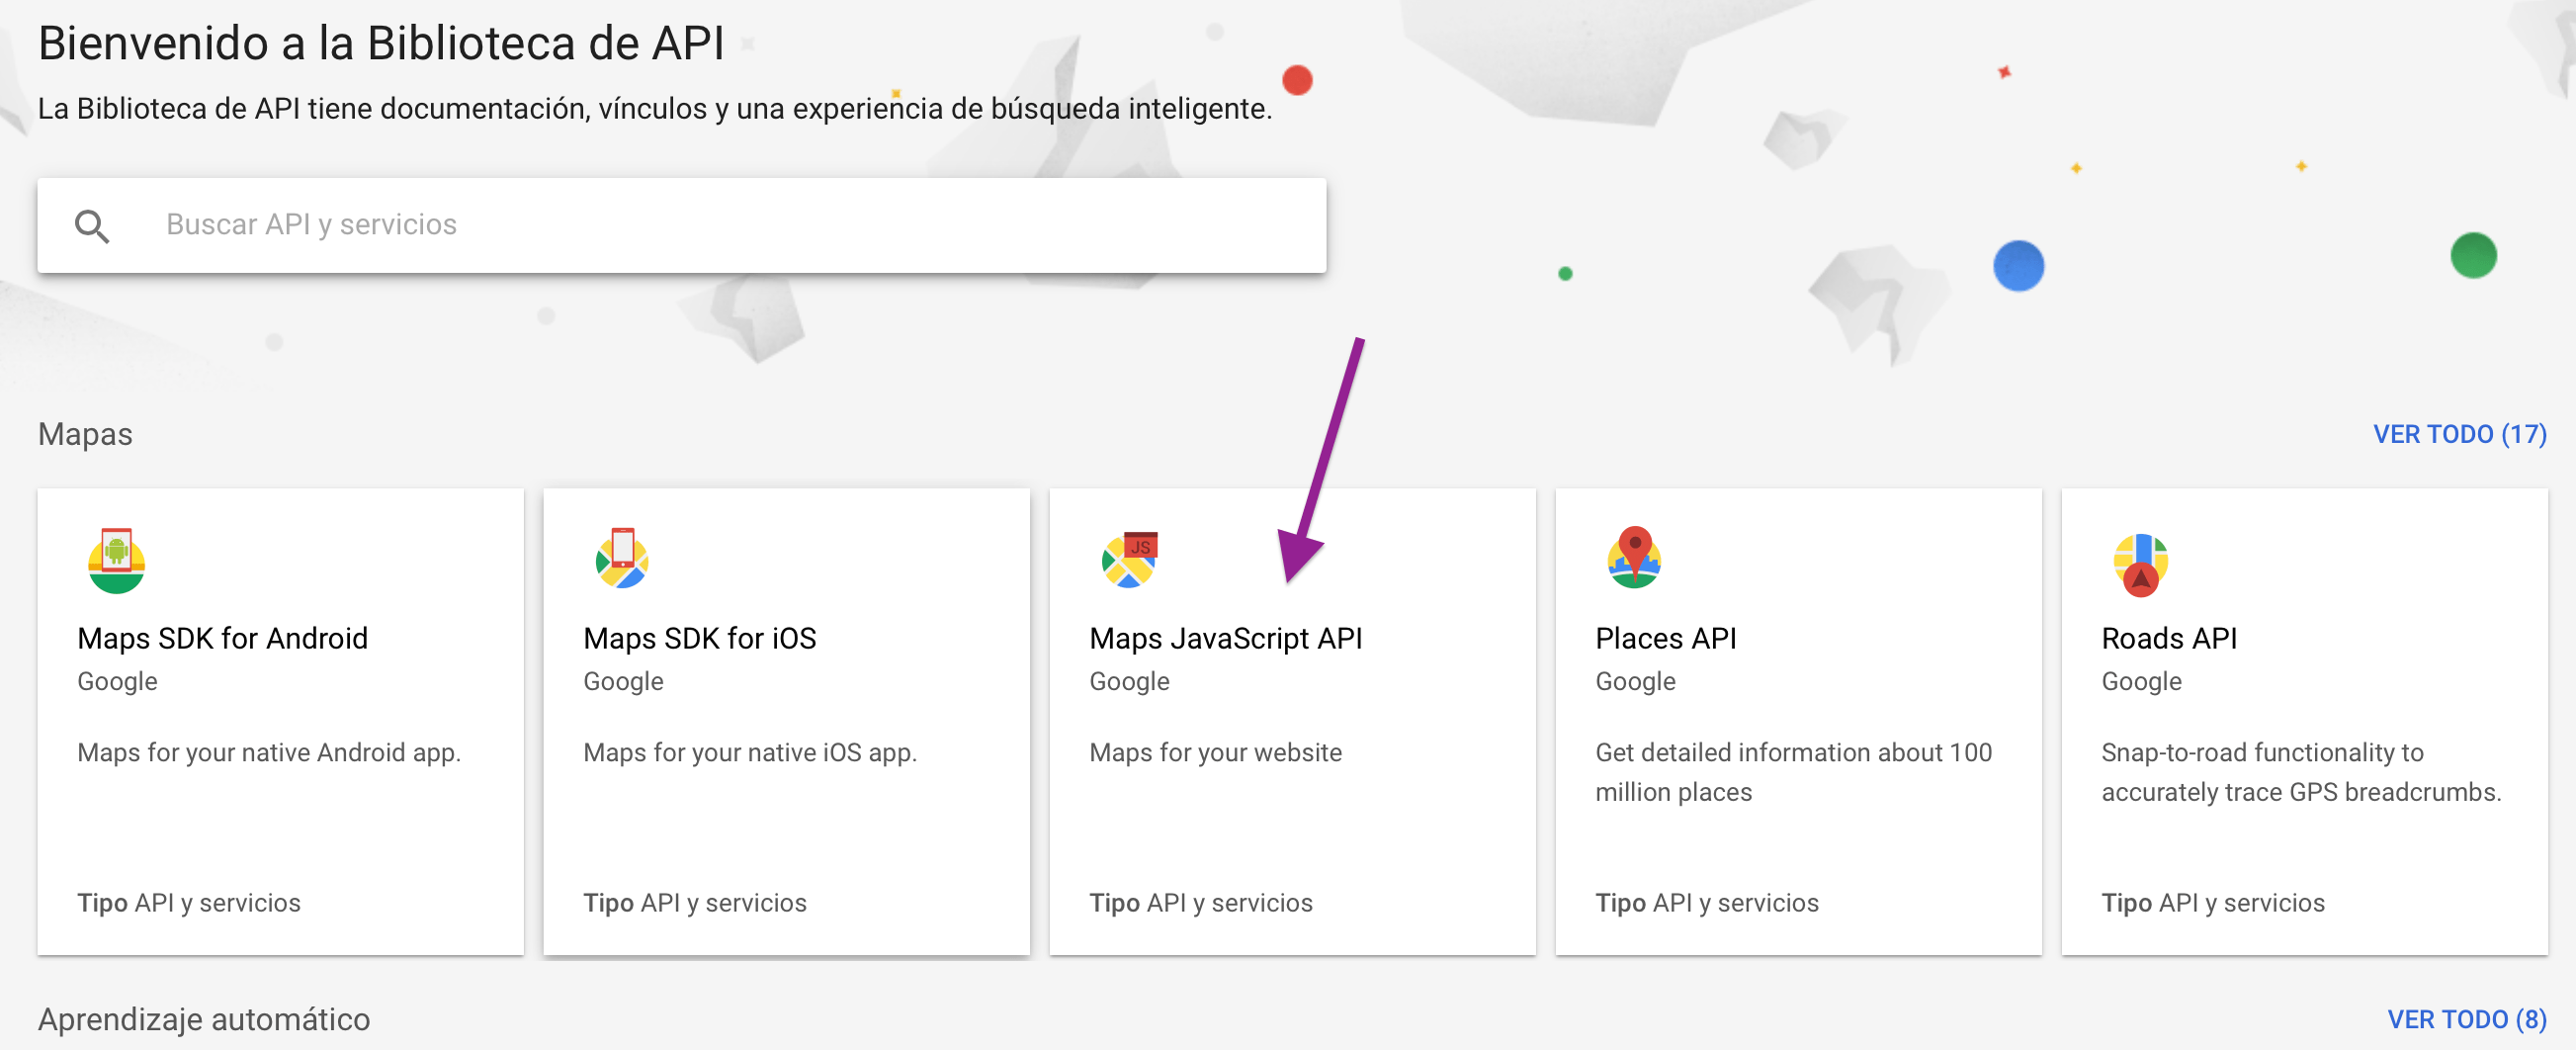Click Google under Maps JavaScript API
This screenshot has width=2576, height=1050.
(1129, 681)
